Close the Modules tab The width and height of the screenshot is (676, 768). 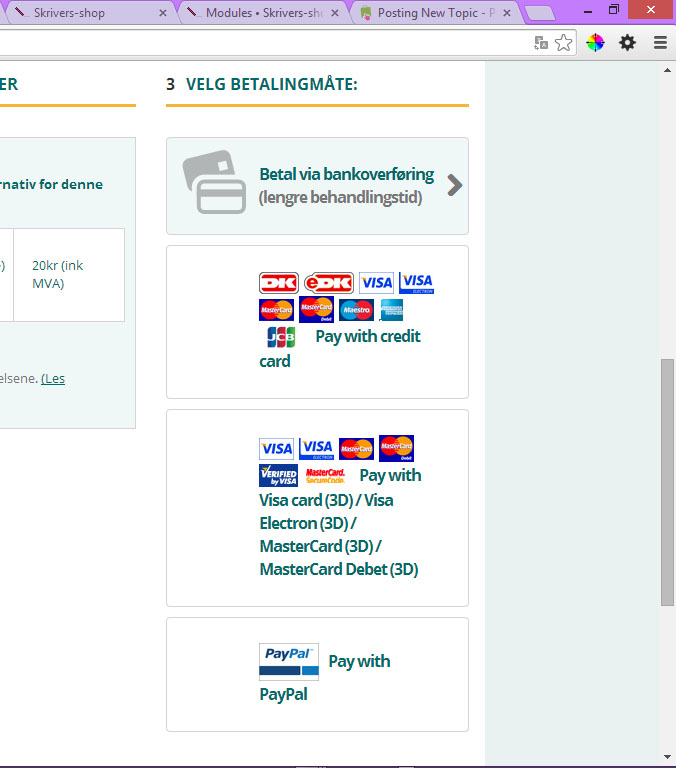coord(335,13)
